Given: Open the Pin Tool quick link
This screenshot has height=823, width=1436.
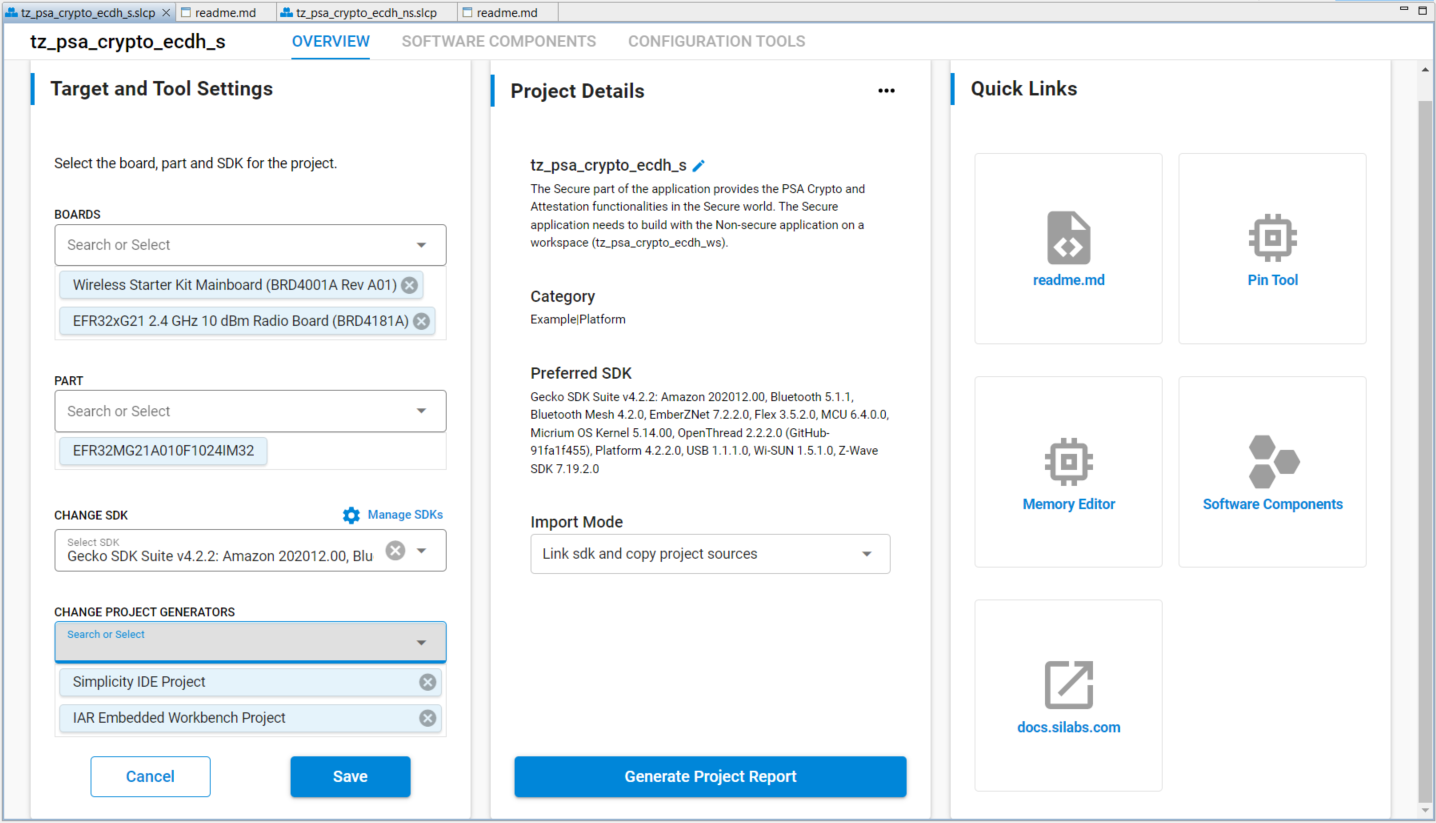Looking at the screenshot, I should [x=1272, y=238].
